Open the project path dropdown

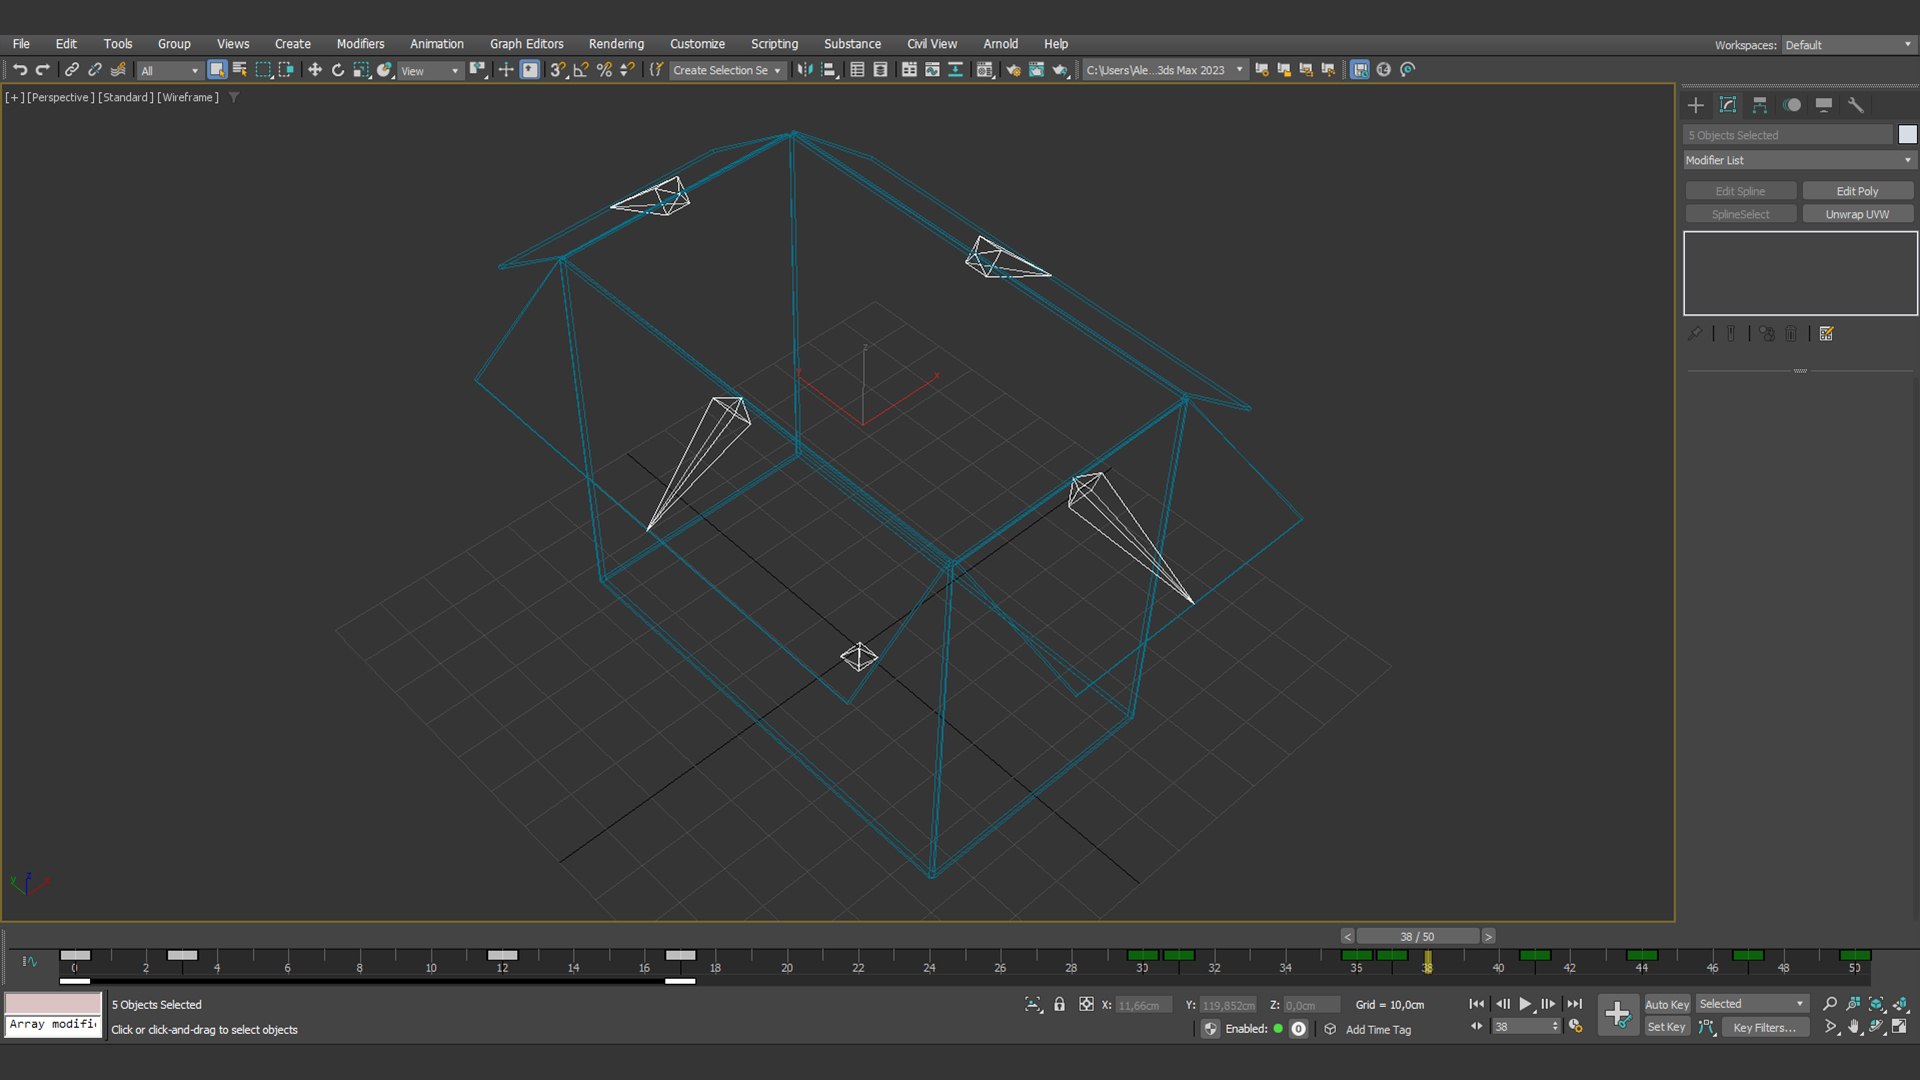(x=1165, y=70)
